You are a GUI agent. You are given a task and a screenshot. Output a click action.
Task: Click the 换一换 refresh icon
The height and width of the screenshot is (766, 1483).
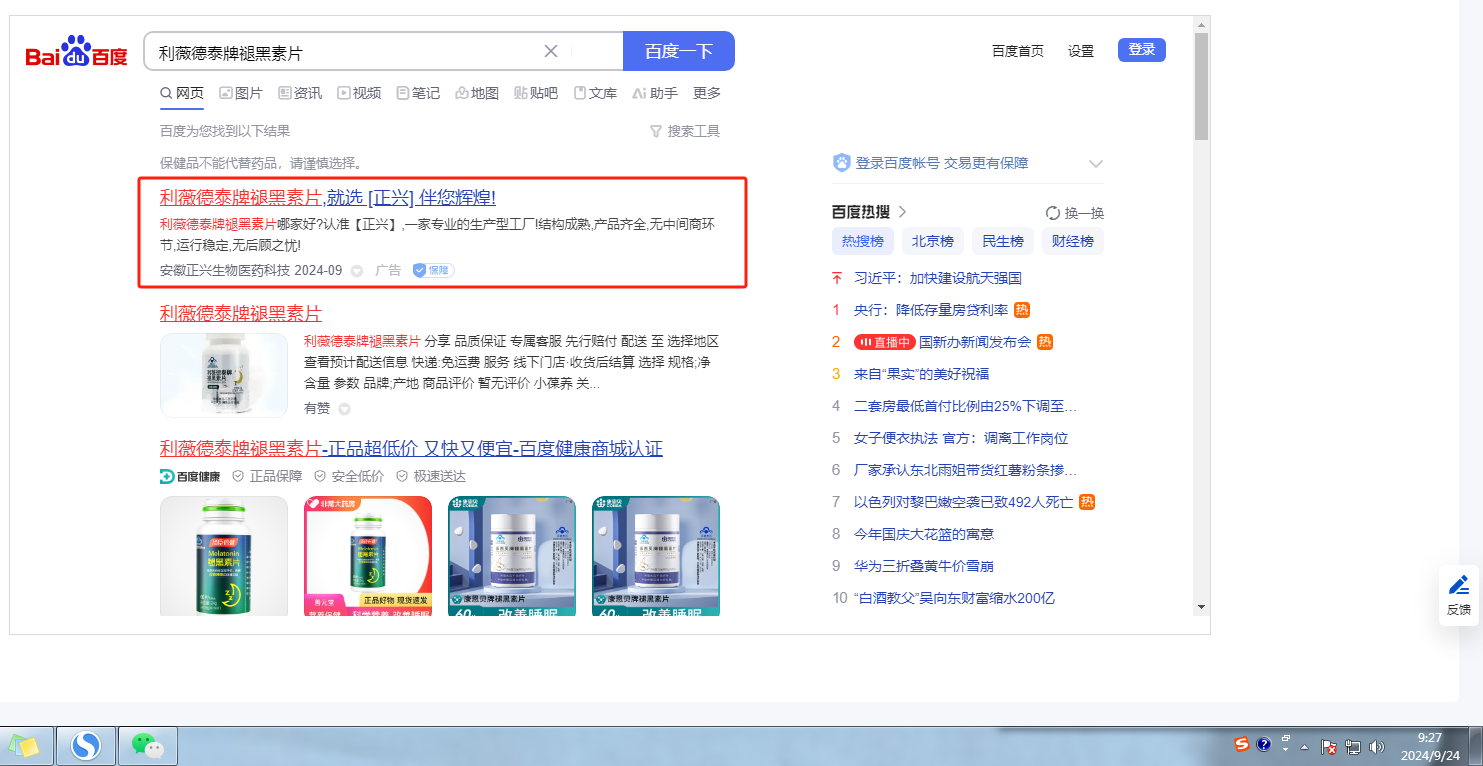(x=1052, y=213)
